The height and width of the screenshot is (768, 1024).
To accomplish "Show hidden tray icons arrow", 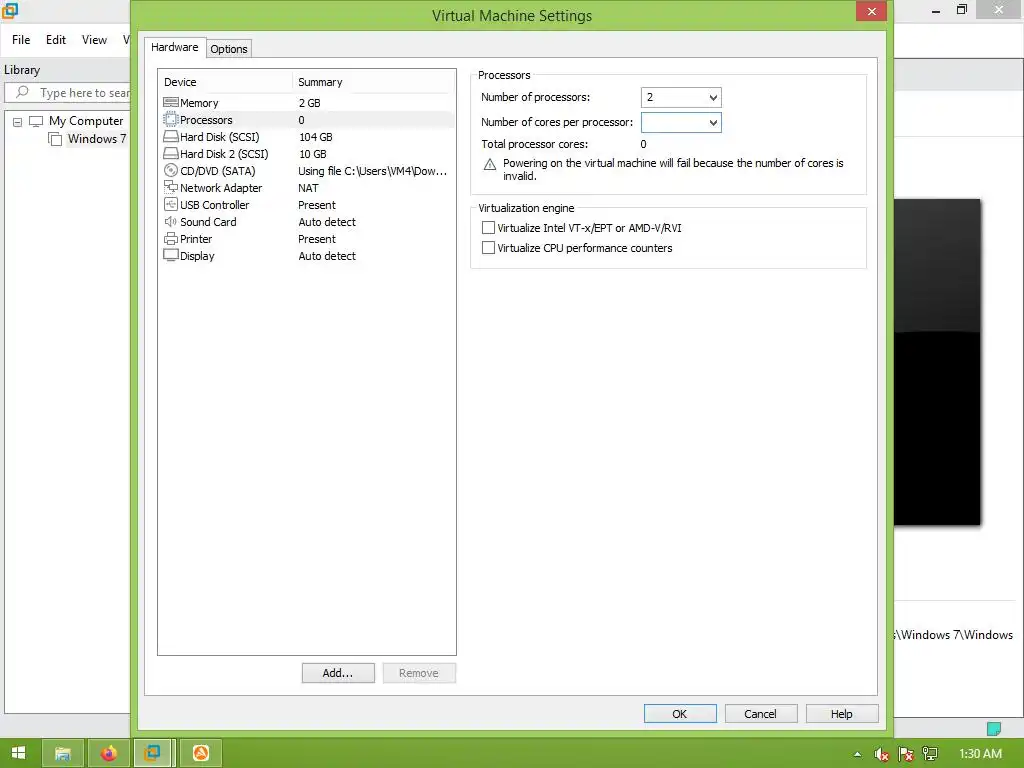I will (x=857, y=754).
